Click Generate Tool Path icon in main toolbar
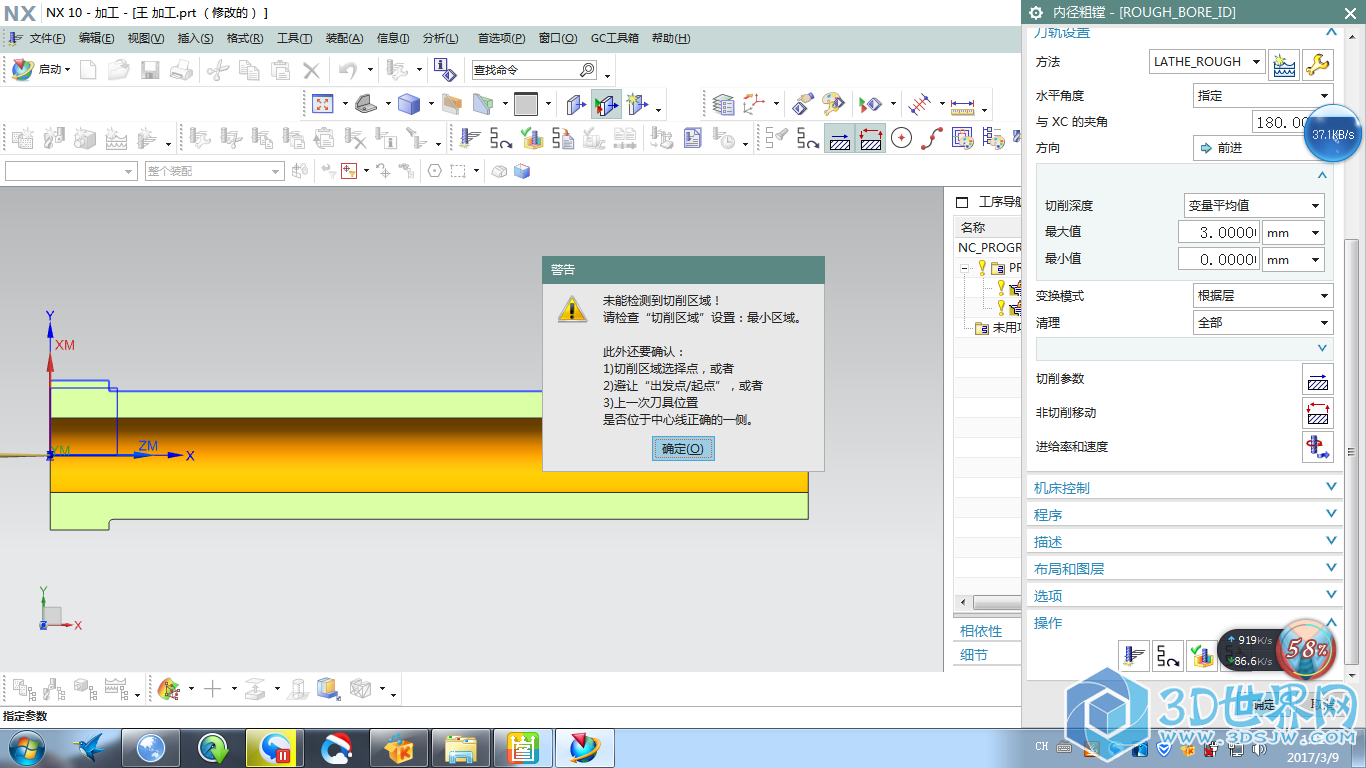The height and width of the screenshot is (768, 1366). [470, 139]
